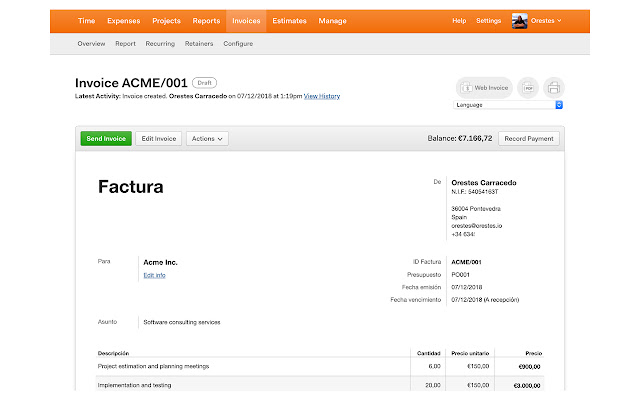
Task: Click the print invoice icon
Action: 553,88
